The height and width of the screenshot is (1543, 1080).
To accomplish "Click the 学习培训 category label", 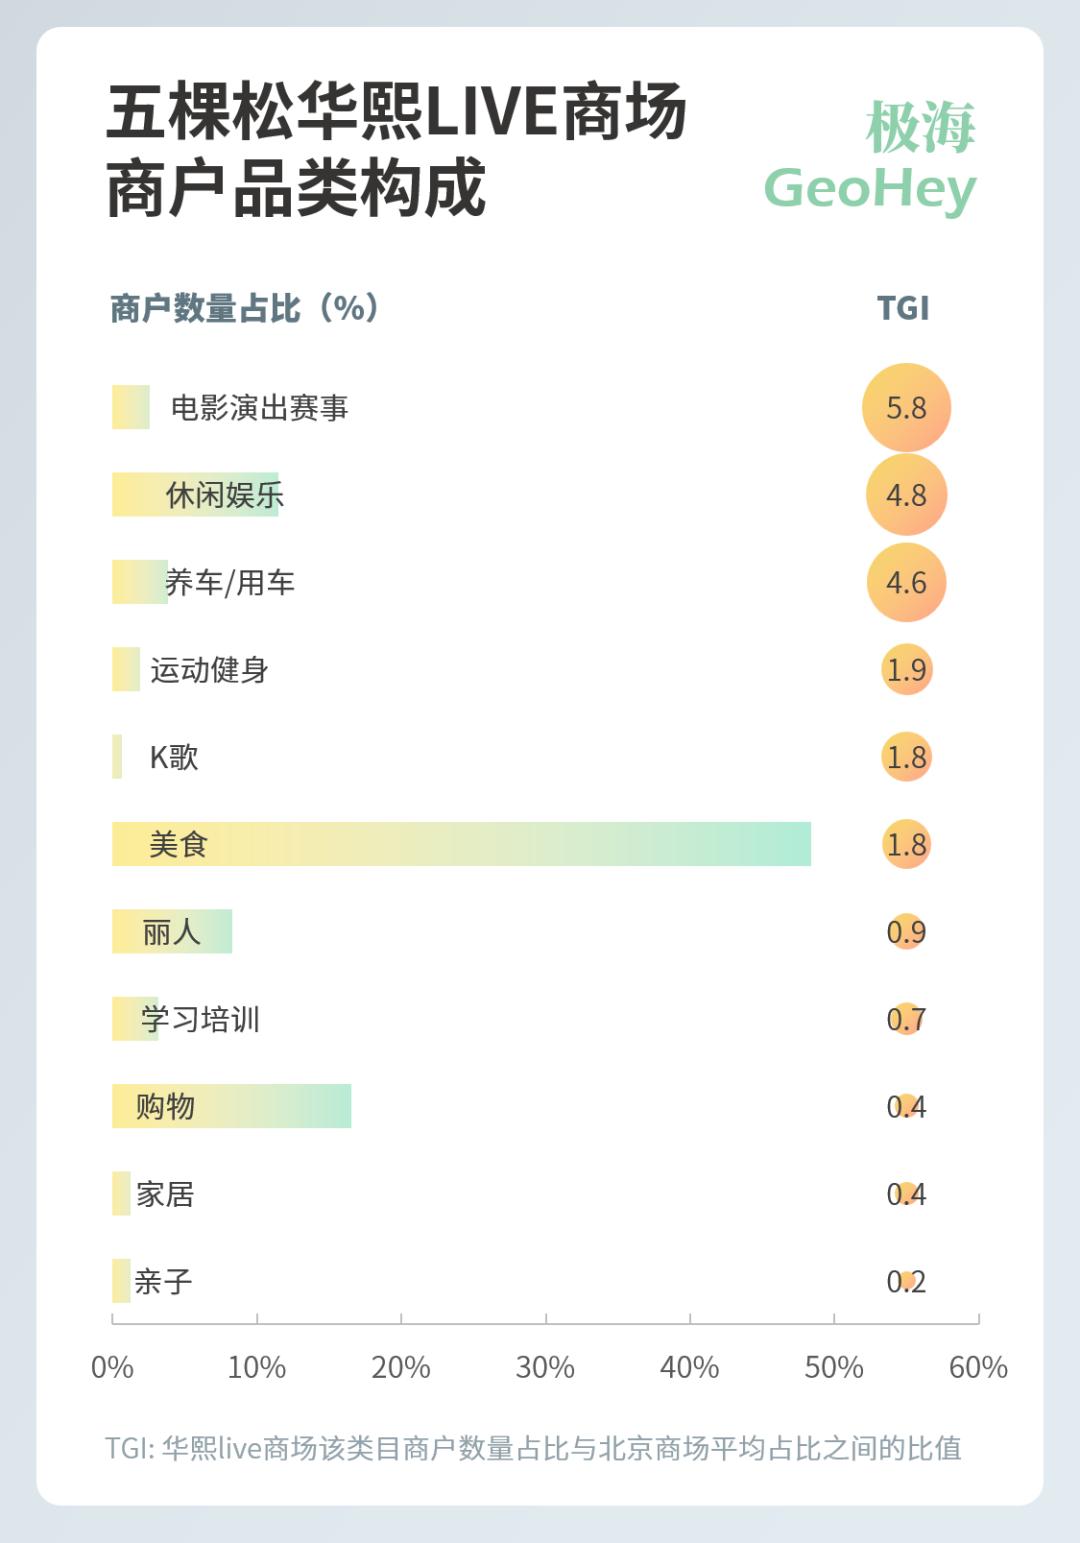I will click(x=200, y=1019).
